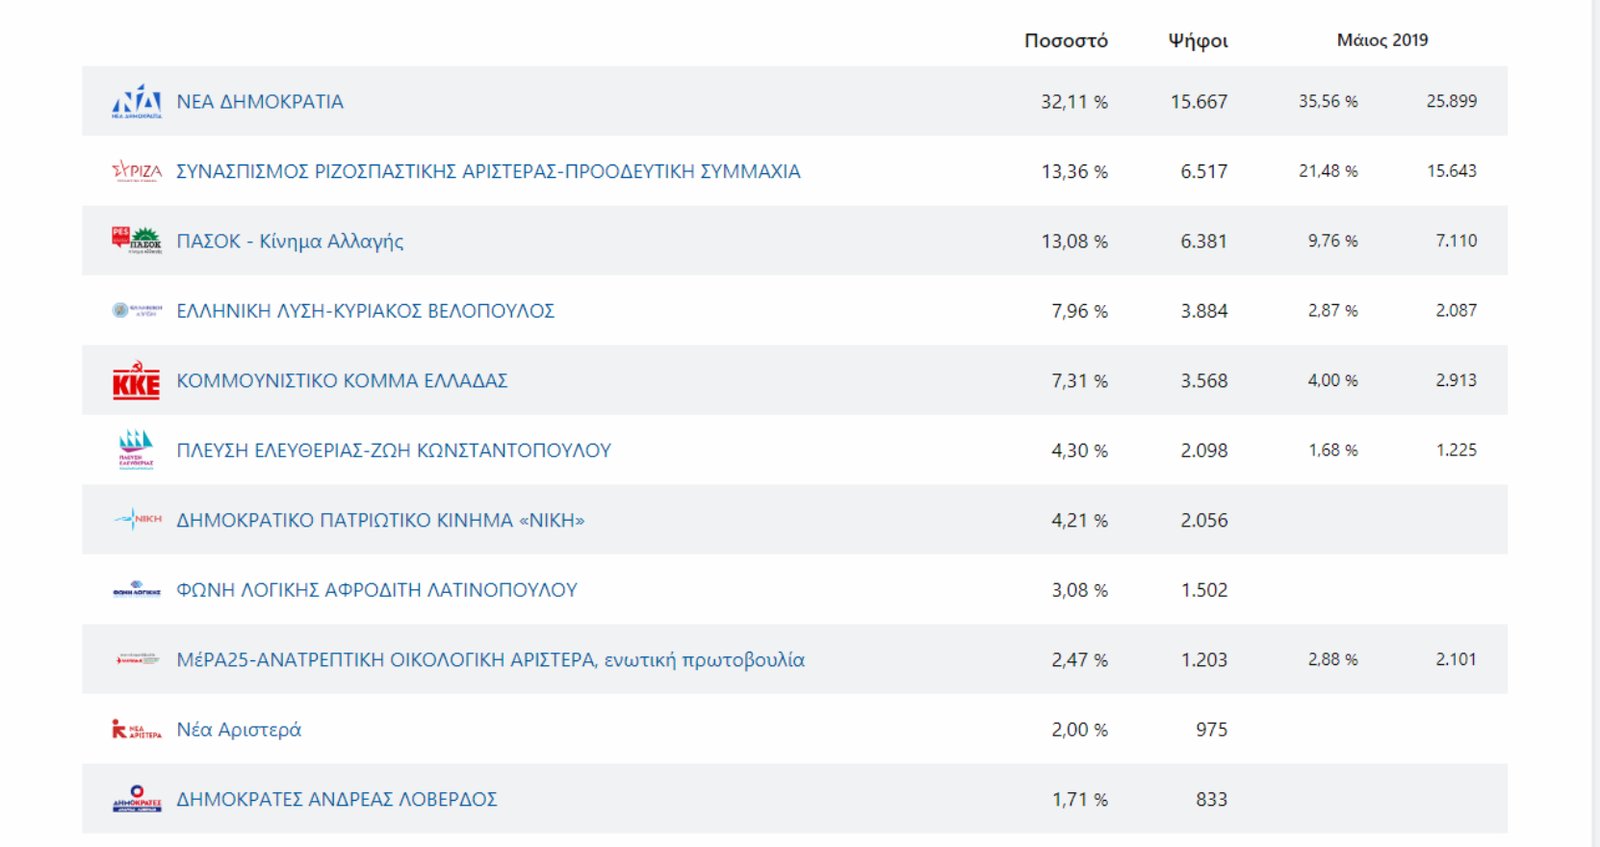Open the Νέα Αριστερά party link

tap(239, 730)
